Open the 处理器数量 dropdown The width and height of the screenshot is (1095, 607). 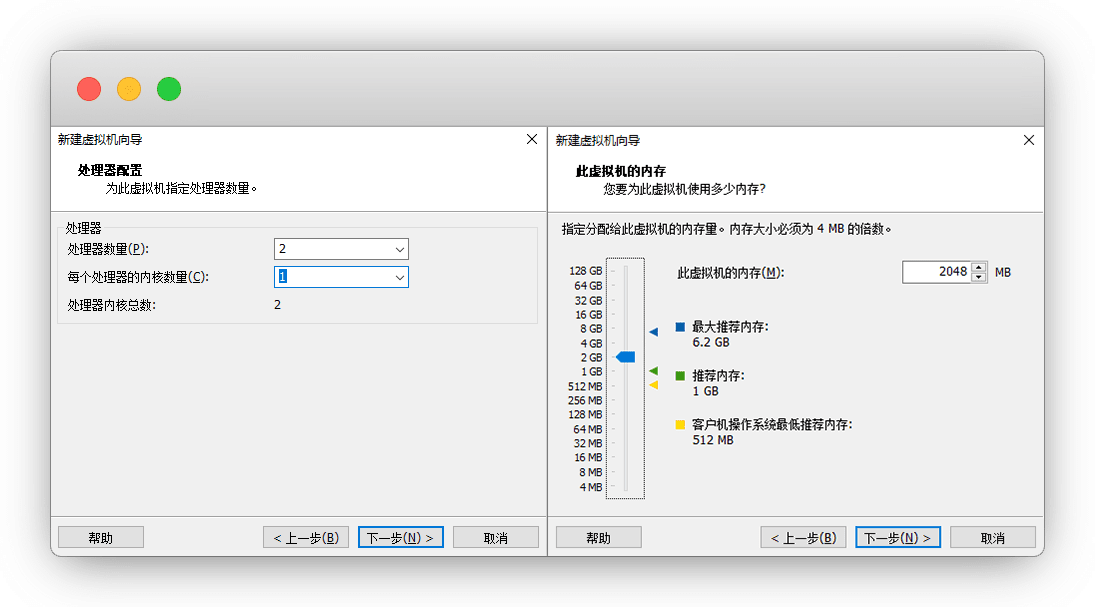coord(399,249)
